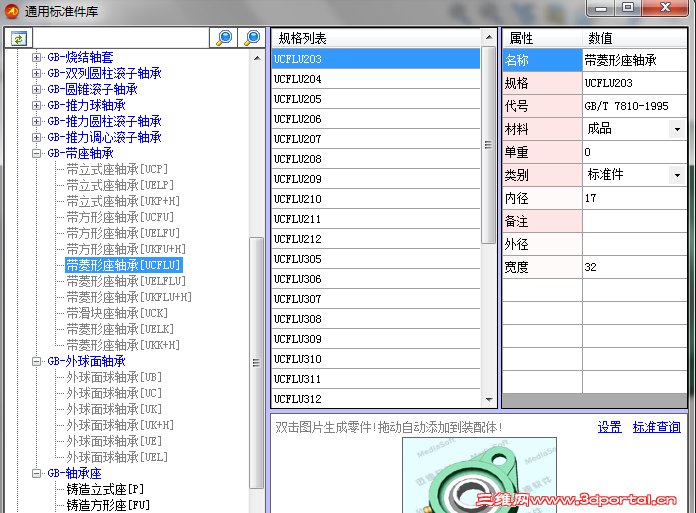
Task: Select UCFLU305 in the spec list
Action: tap(376, 259)
